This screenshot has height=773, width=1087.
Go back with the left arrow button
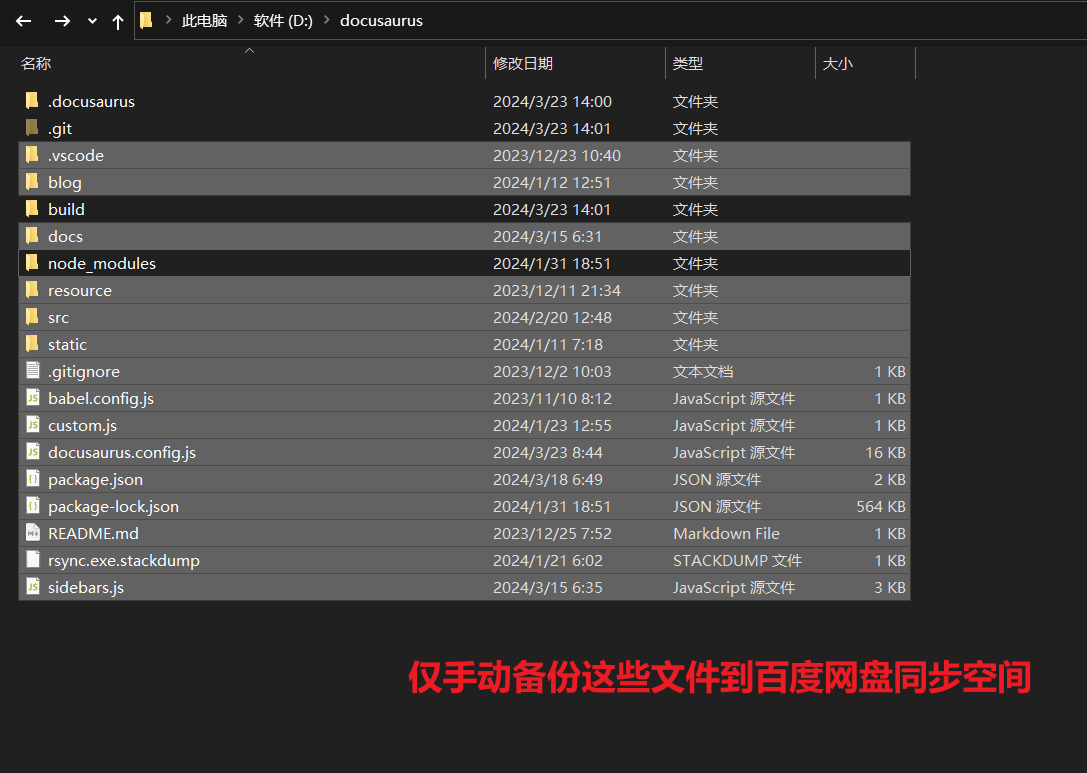24,21
